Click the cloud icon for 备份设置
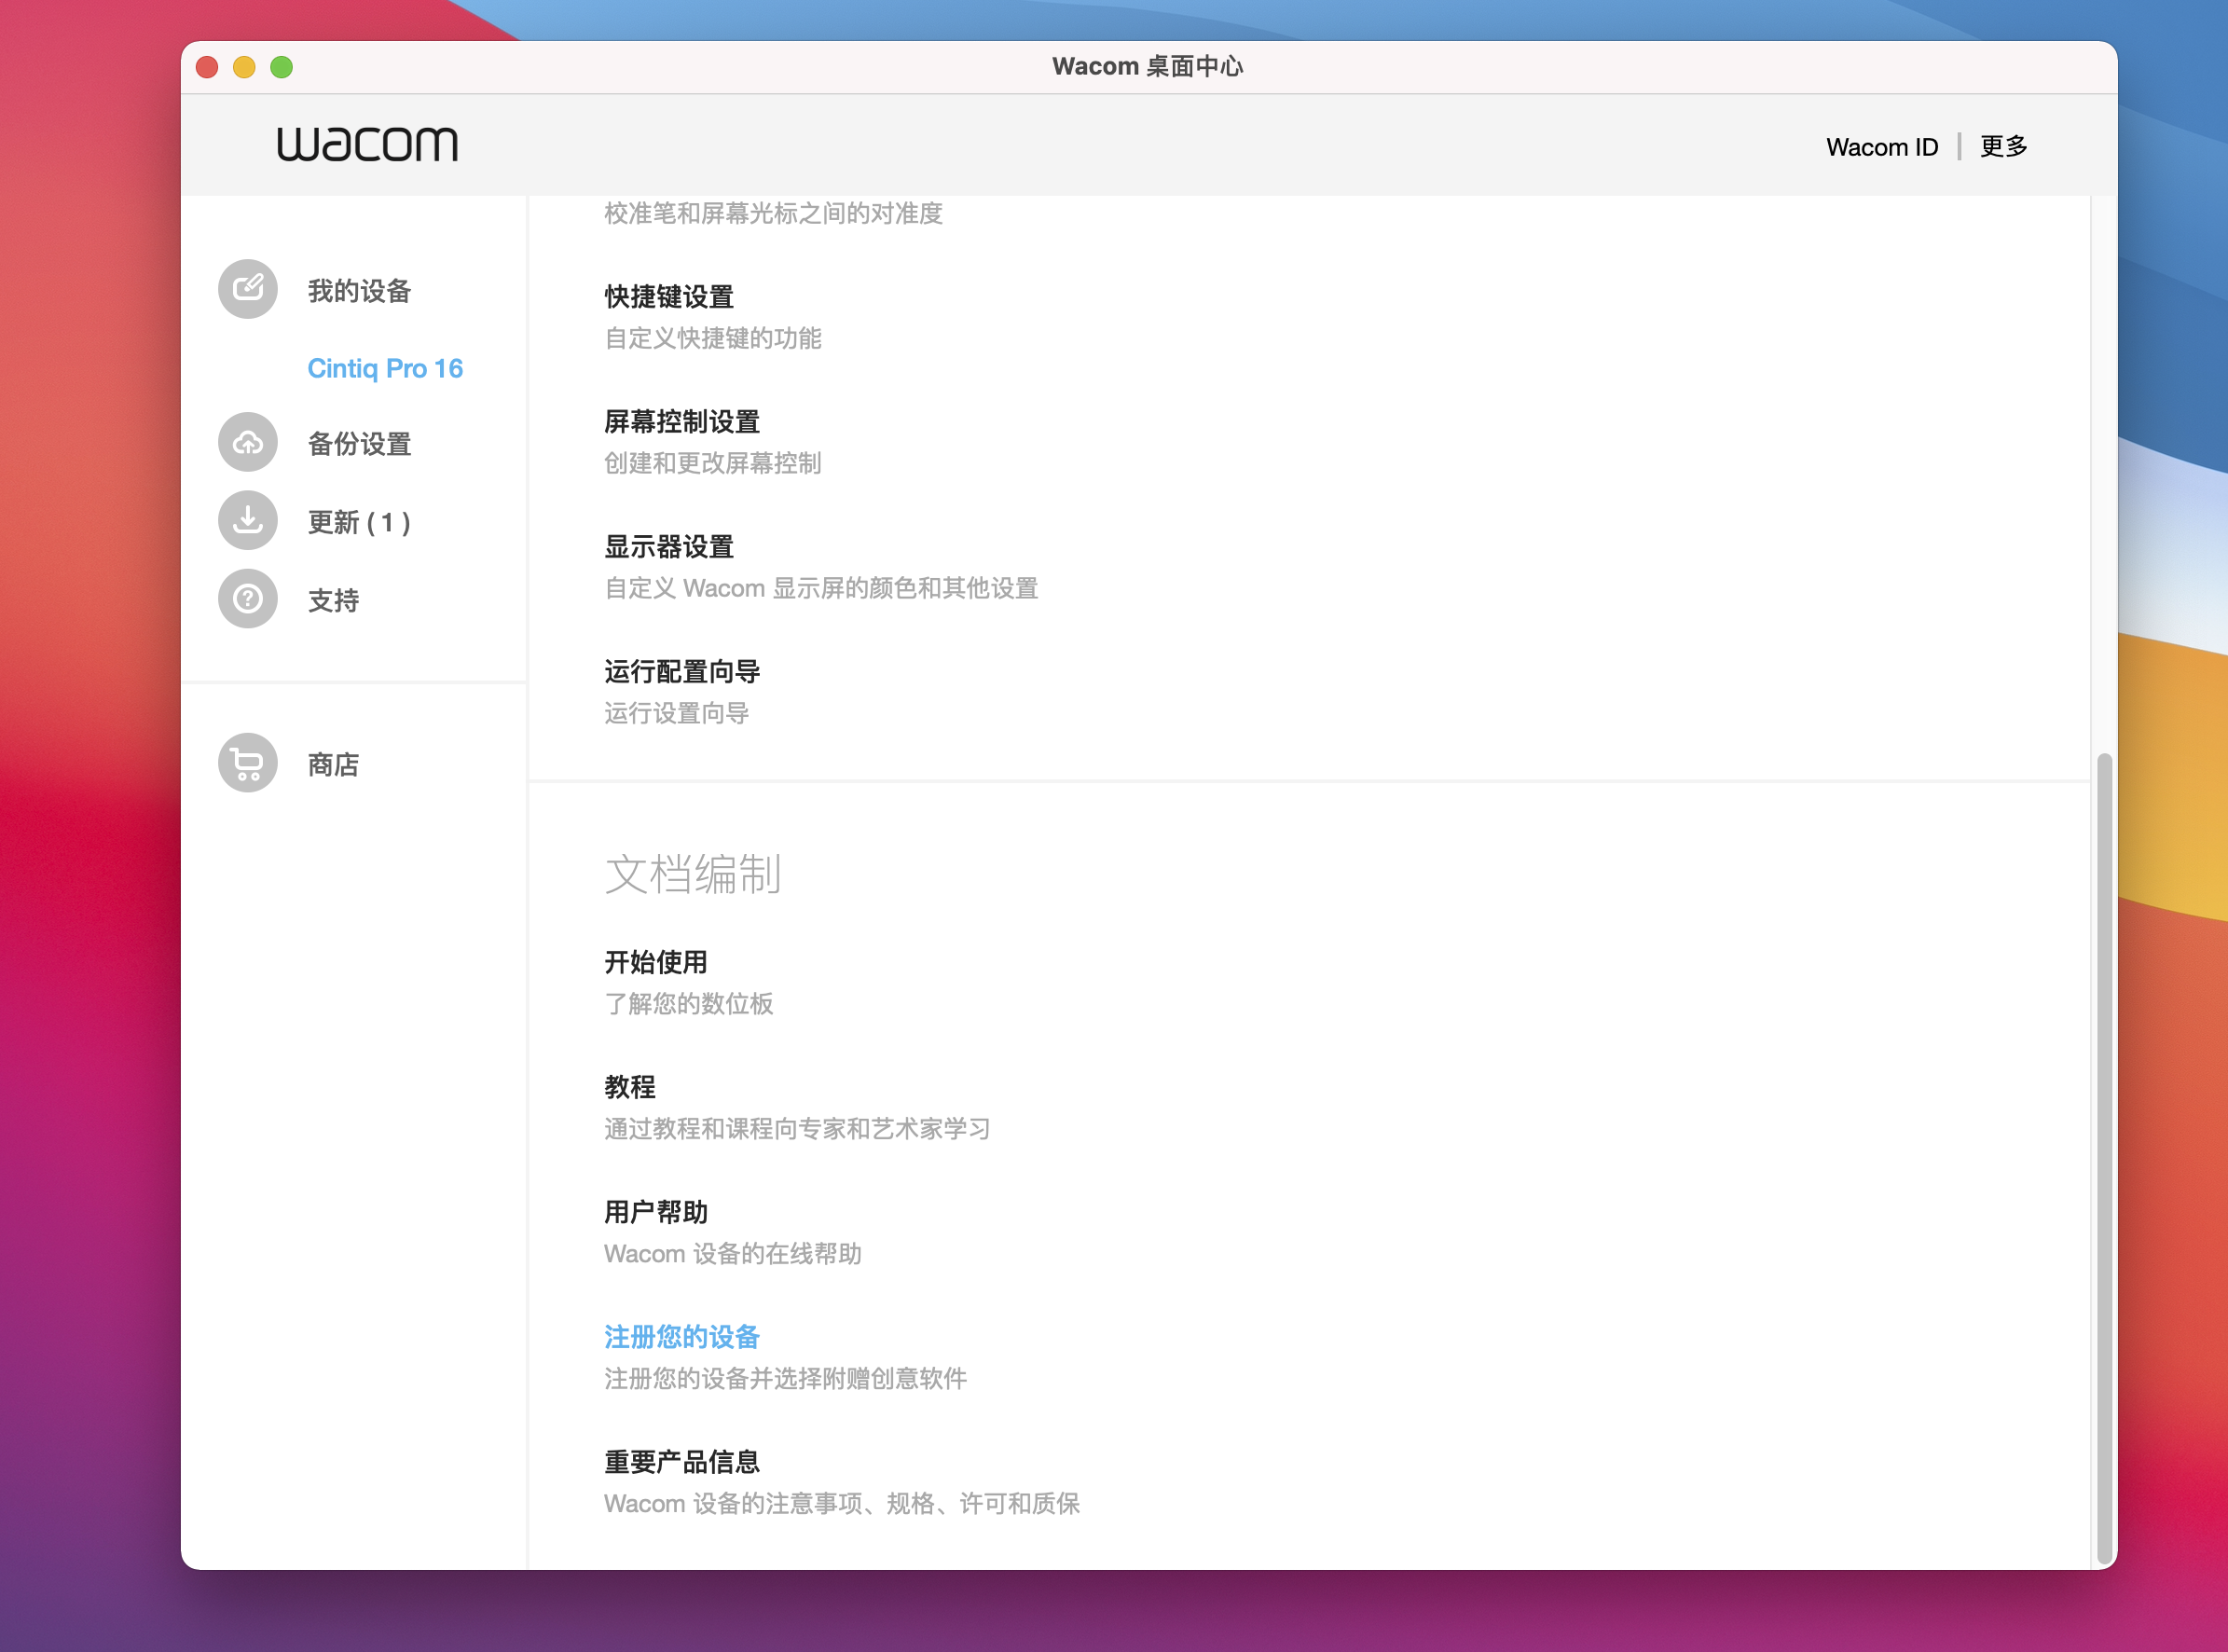This screenshot has height=1652, width=2228. click(247, 442)
